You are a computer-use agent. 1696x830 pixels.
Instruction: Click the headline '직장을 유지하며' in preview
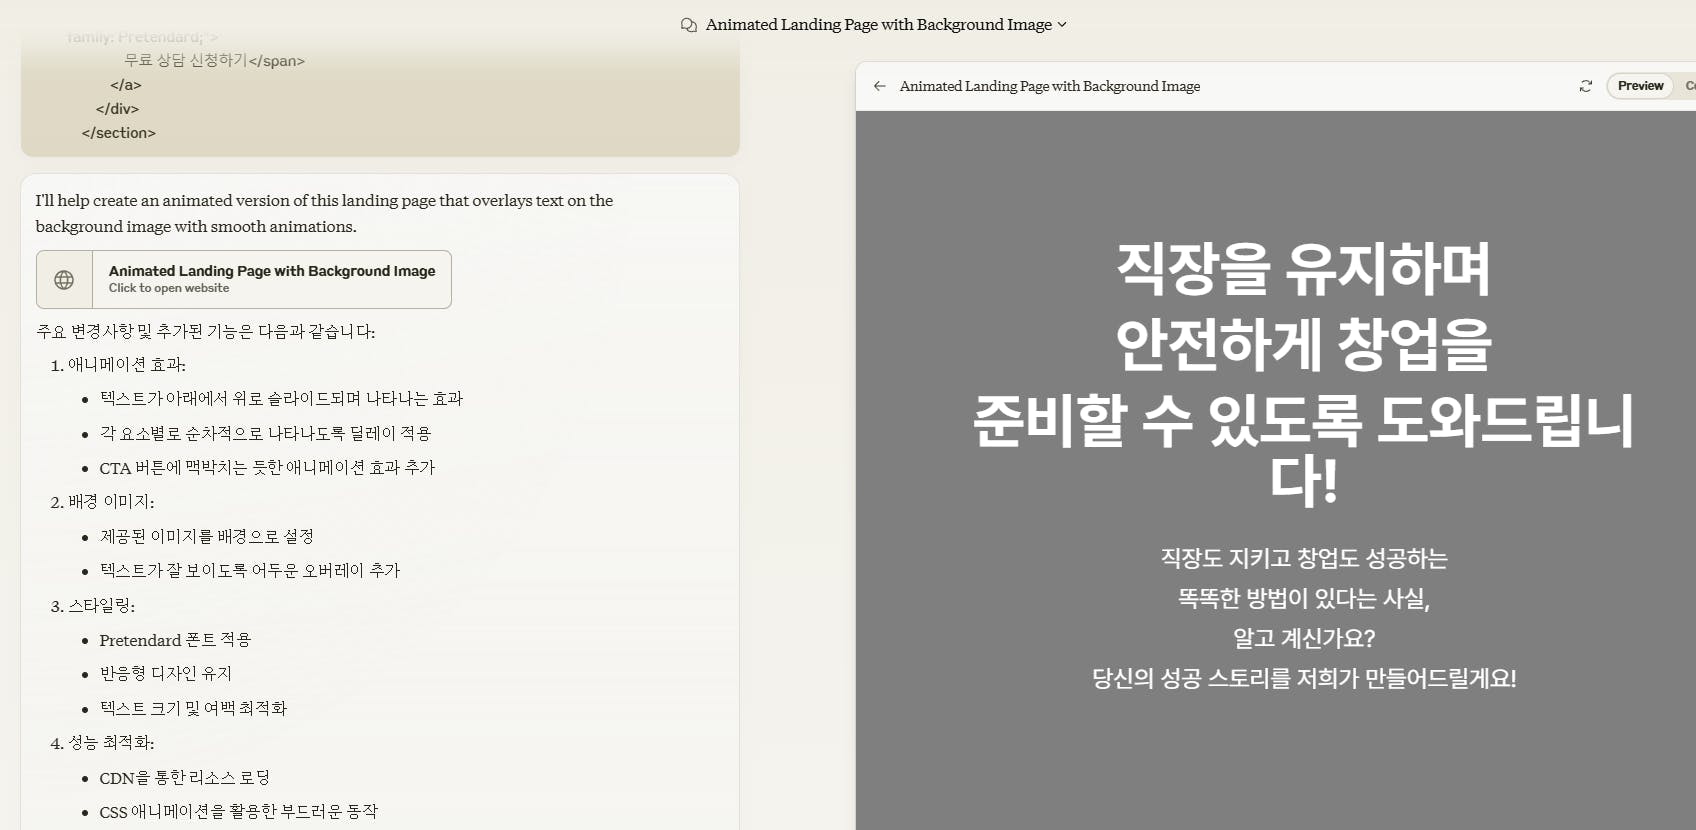point(1303,269)
